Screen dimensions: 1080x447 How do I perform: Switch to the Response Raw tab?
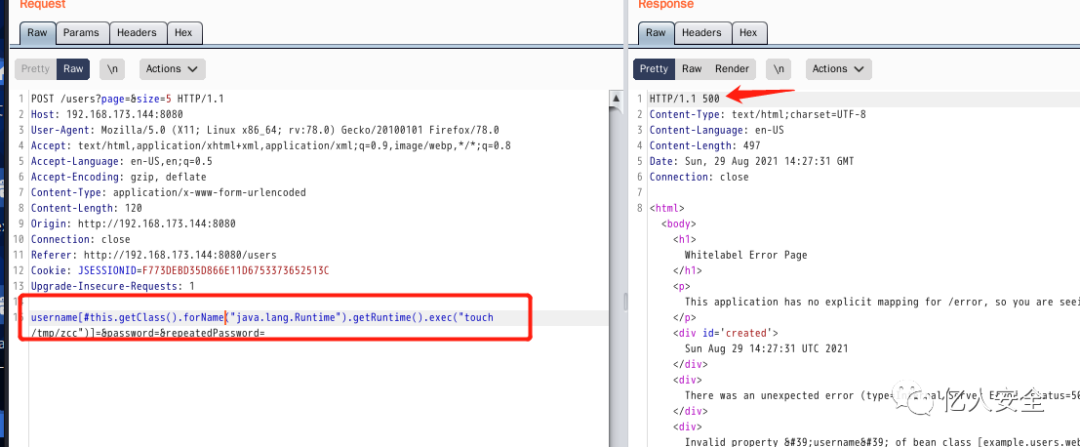(x=656, y=32)
